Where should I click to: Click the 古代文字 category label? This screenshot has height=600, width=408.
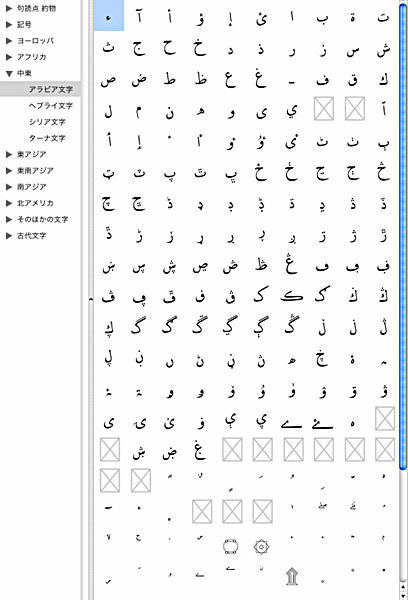point(31,236)
